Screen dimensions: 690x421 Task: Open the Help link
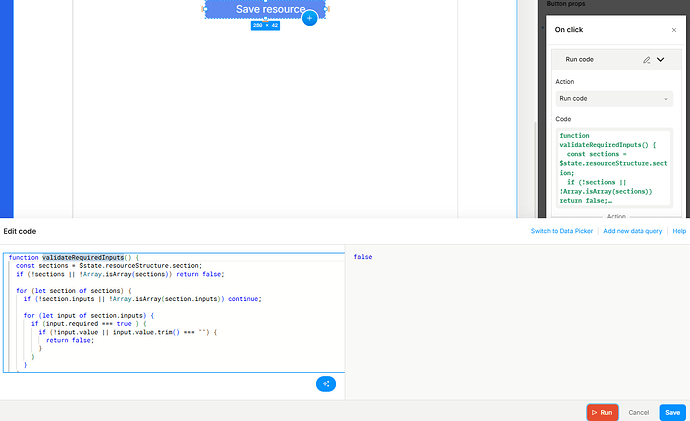tap(679, 231)
